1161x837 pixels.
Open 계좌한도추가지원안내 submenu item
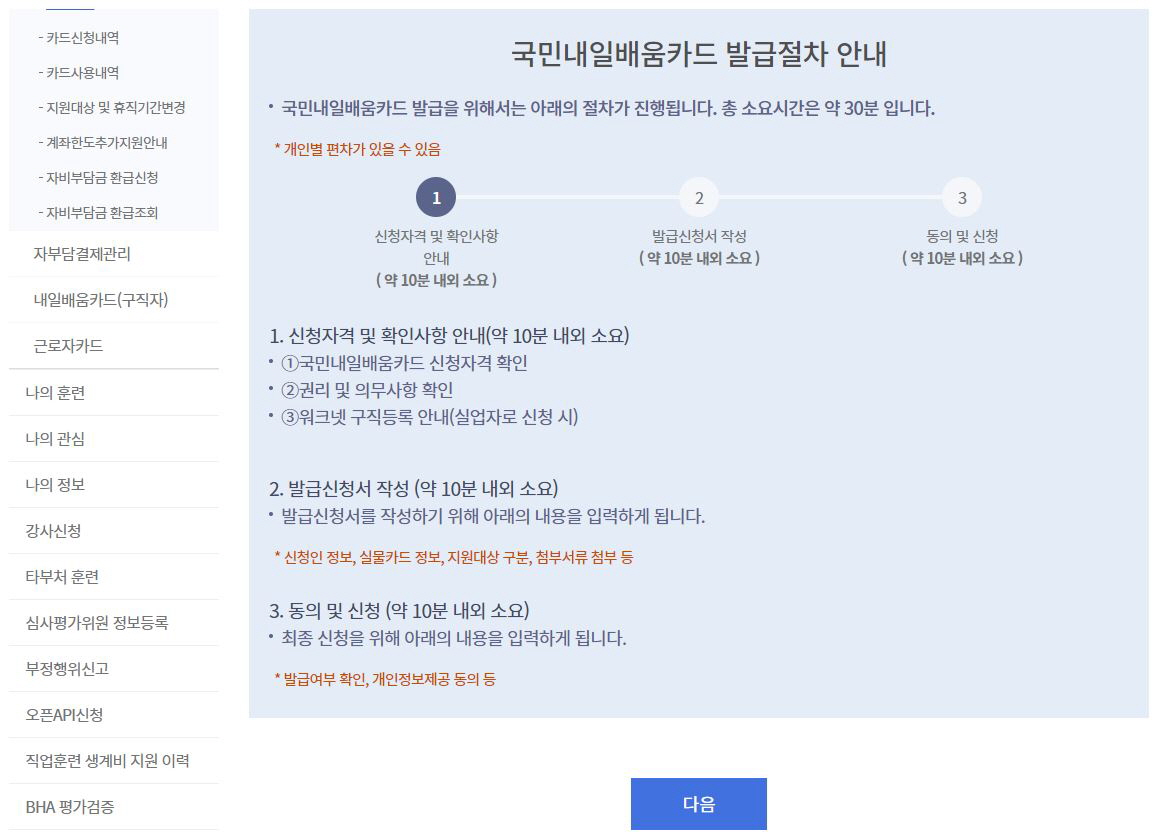pos(103,142)
